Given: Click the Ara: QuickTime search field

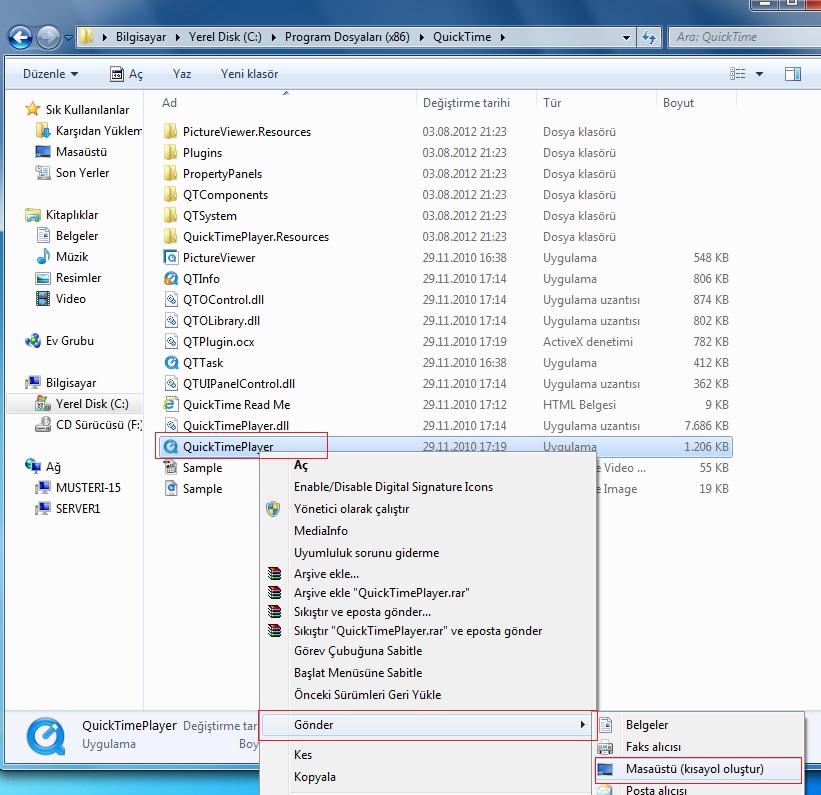Looking at the screenshot, I should (746, 37).
